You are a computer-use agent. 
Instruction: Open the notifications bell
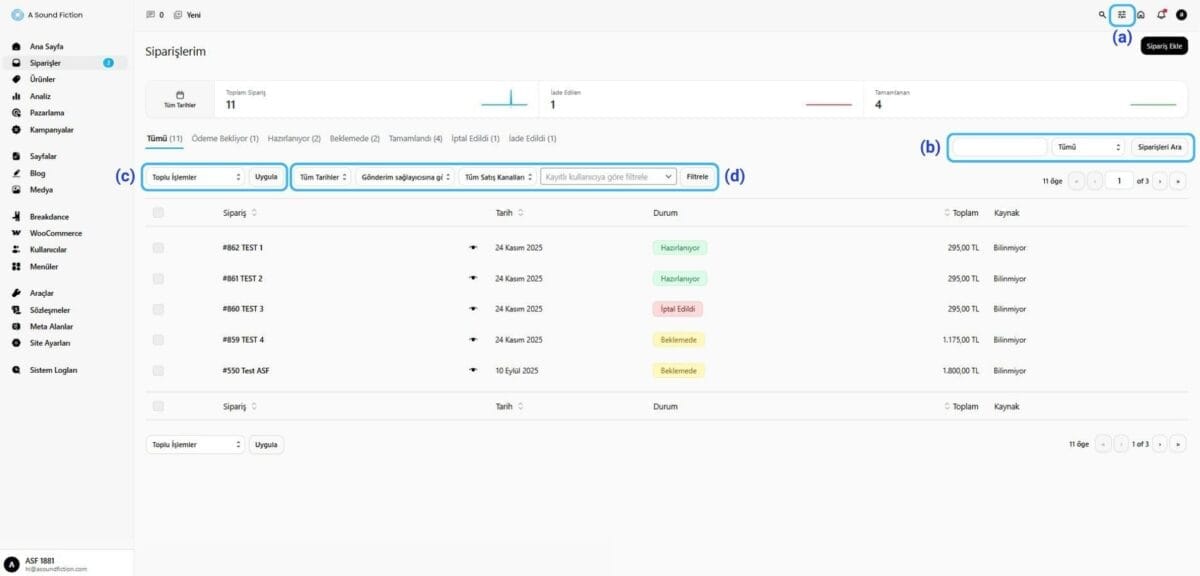click(1161, 15)
